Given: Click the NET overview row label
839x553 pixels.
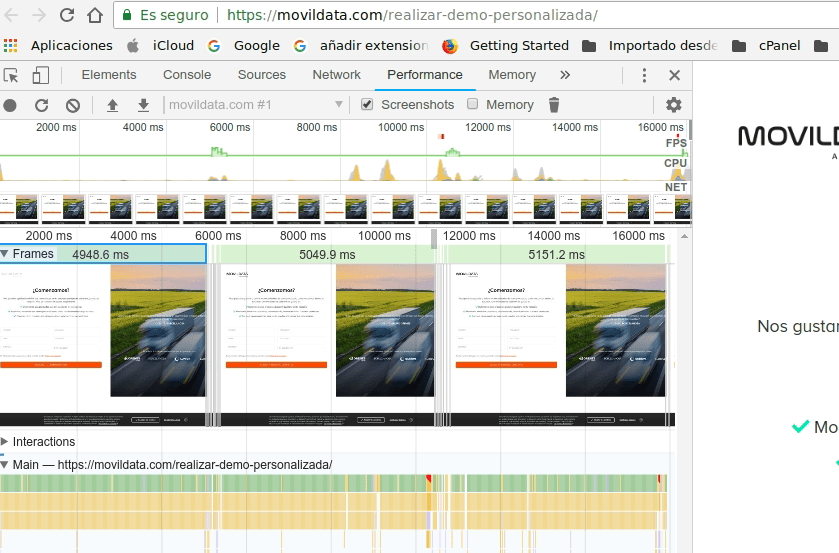Looking at the screenshot, I should pyautogui.click(x=676, y=187).
